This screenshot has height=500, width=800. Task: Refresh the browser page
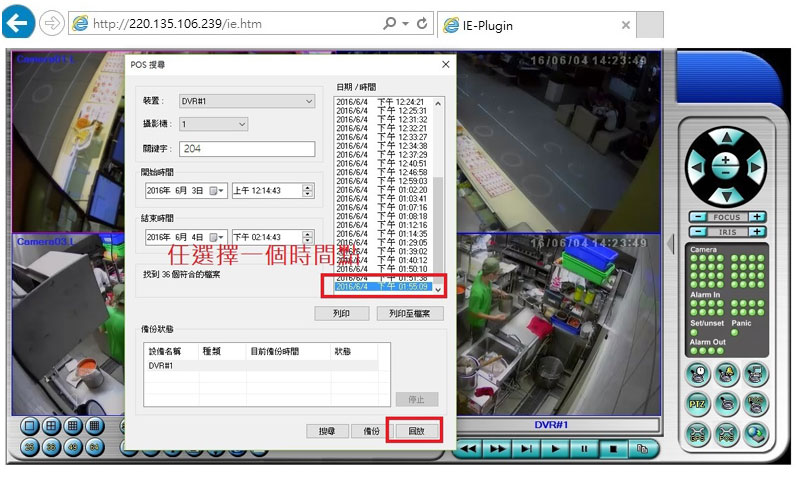[x=422, y=23]
